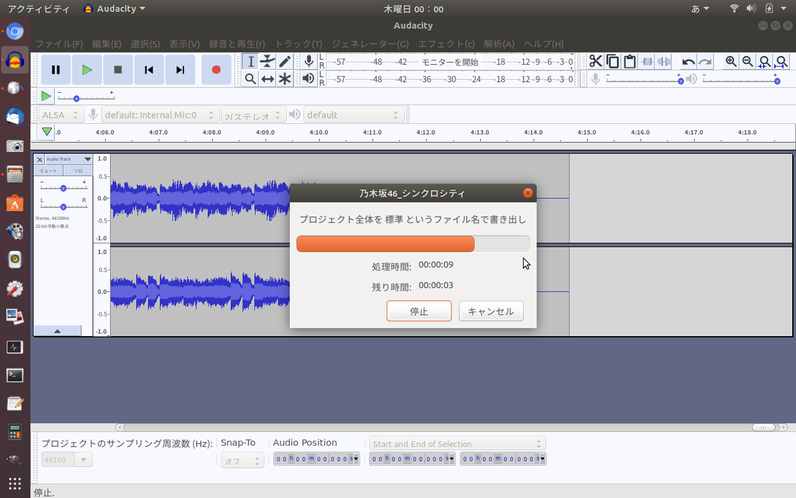Open the エフェクト(c) menu
Screen dimensions: 796x498
[446, 44]
